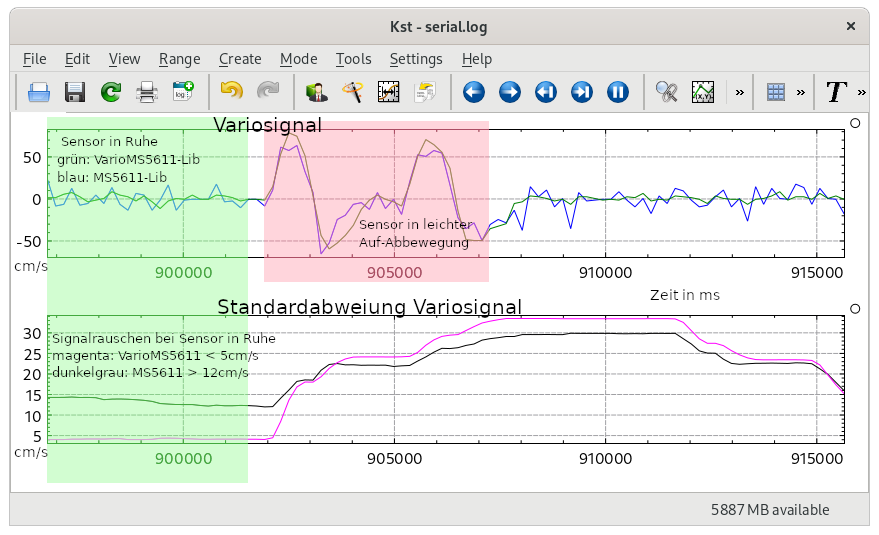Toggle the Standardabweiung plot tie circle
Screen dimensions: 879x535
855,309
